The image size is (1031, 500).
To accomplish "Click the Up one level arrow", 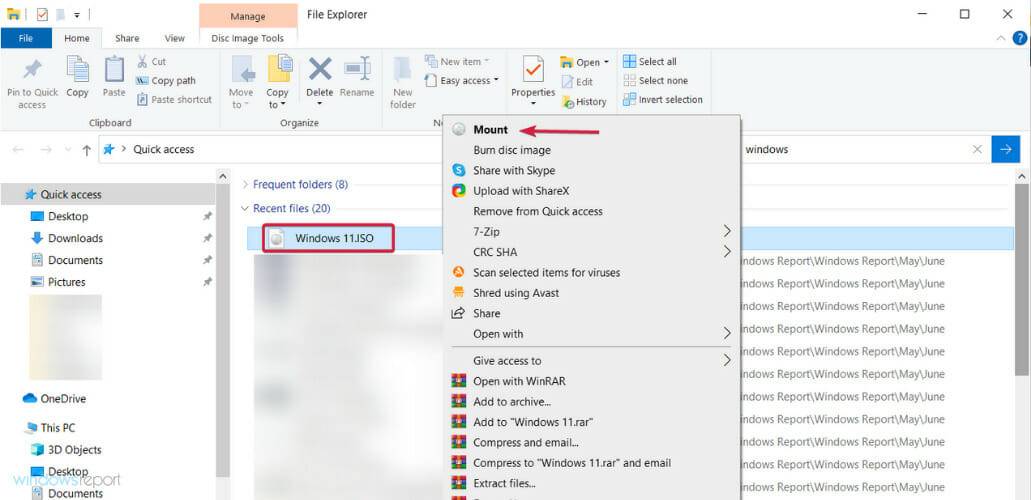I will (x=86, y=150).
